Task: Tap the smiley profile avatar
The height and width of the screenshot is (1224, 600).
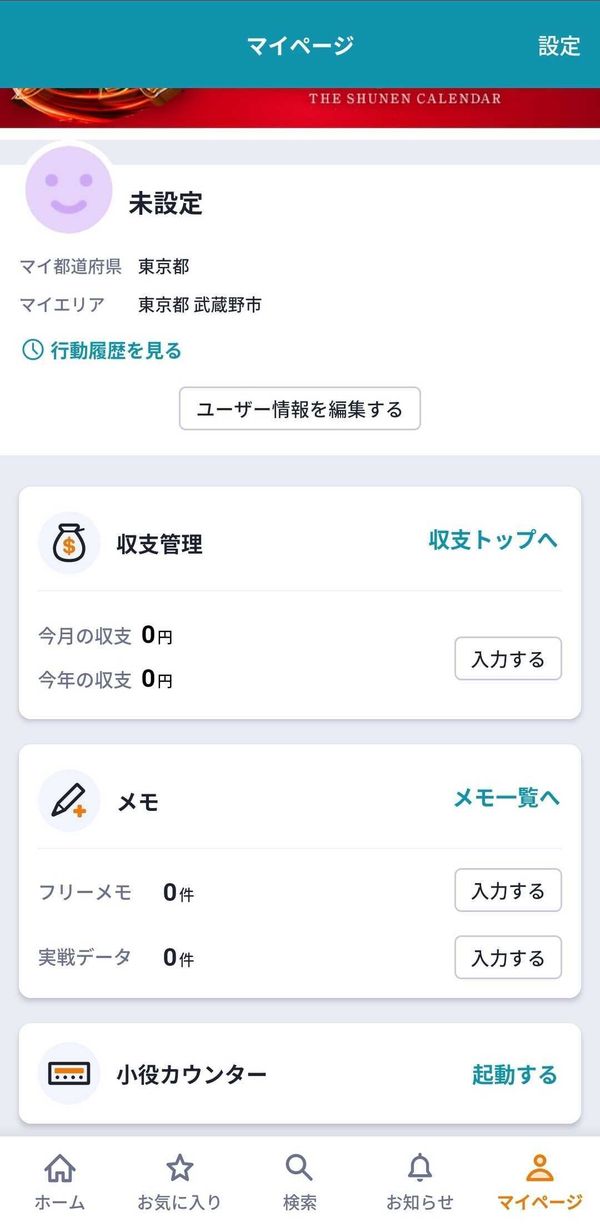Action: pos(70,188)
